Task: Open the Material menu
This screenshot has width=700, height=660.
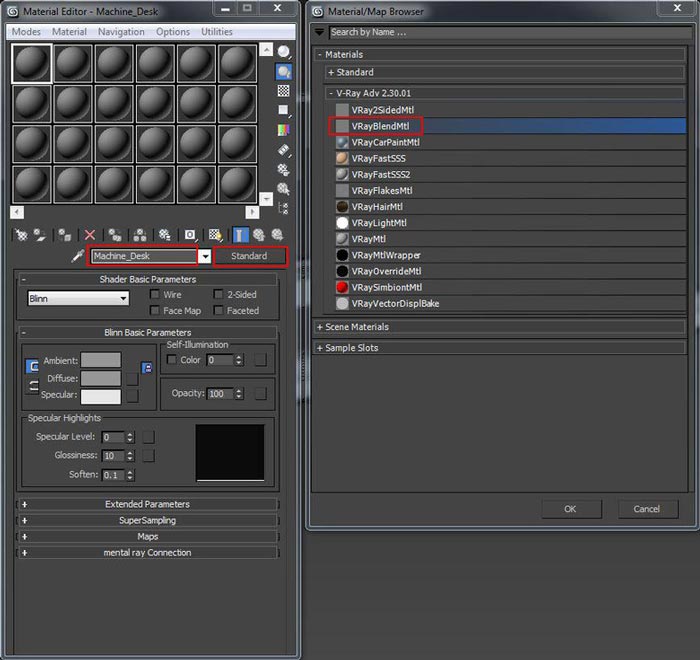Action: click(69, 32)
